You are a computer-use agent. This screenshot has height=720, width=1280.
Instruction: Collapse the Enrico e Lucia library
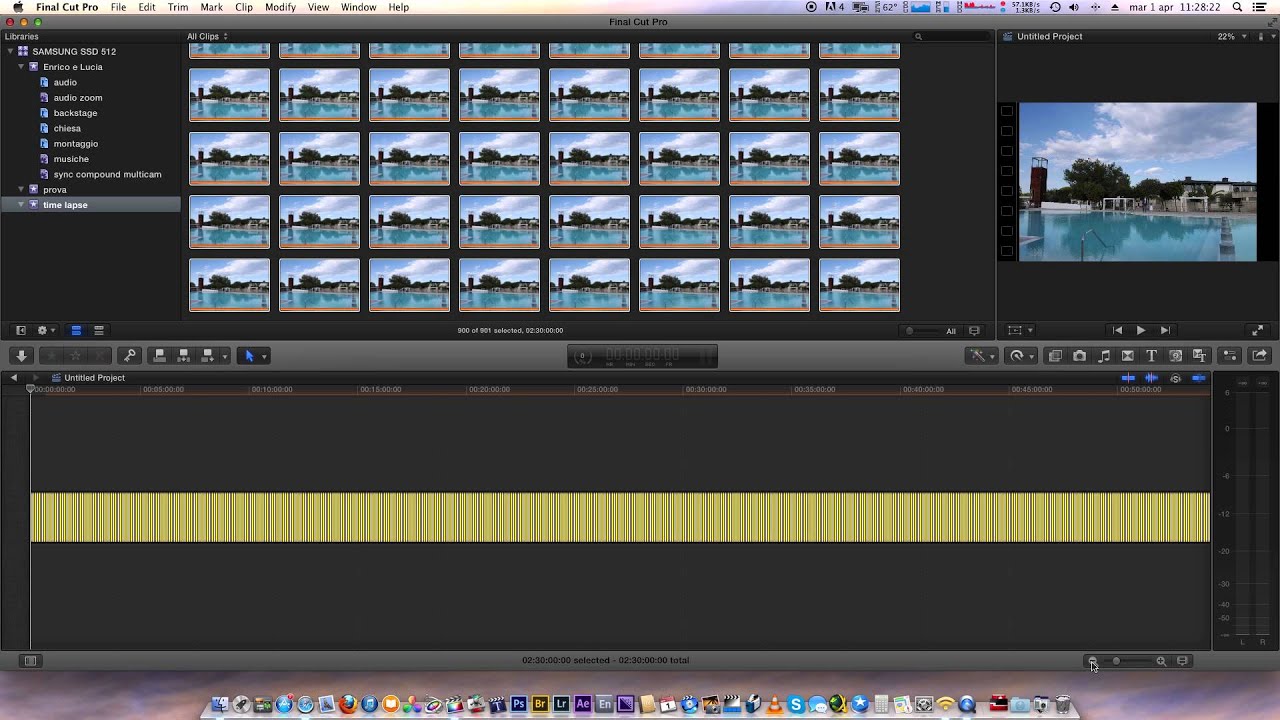point(21,67)
